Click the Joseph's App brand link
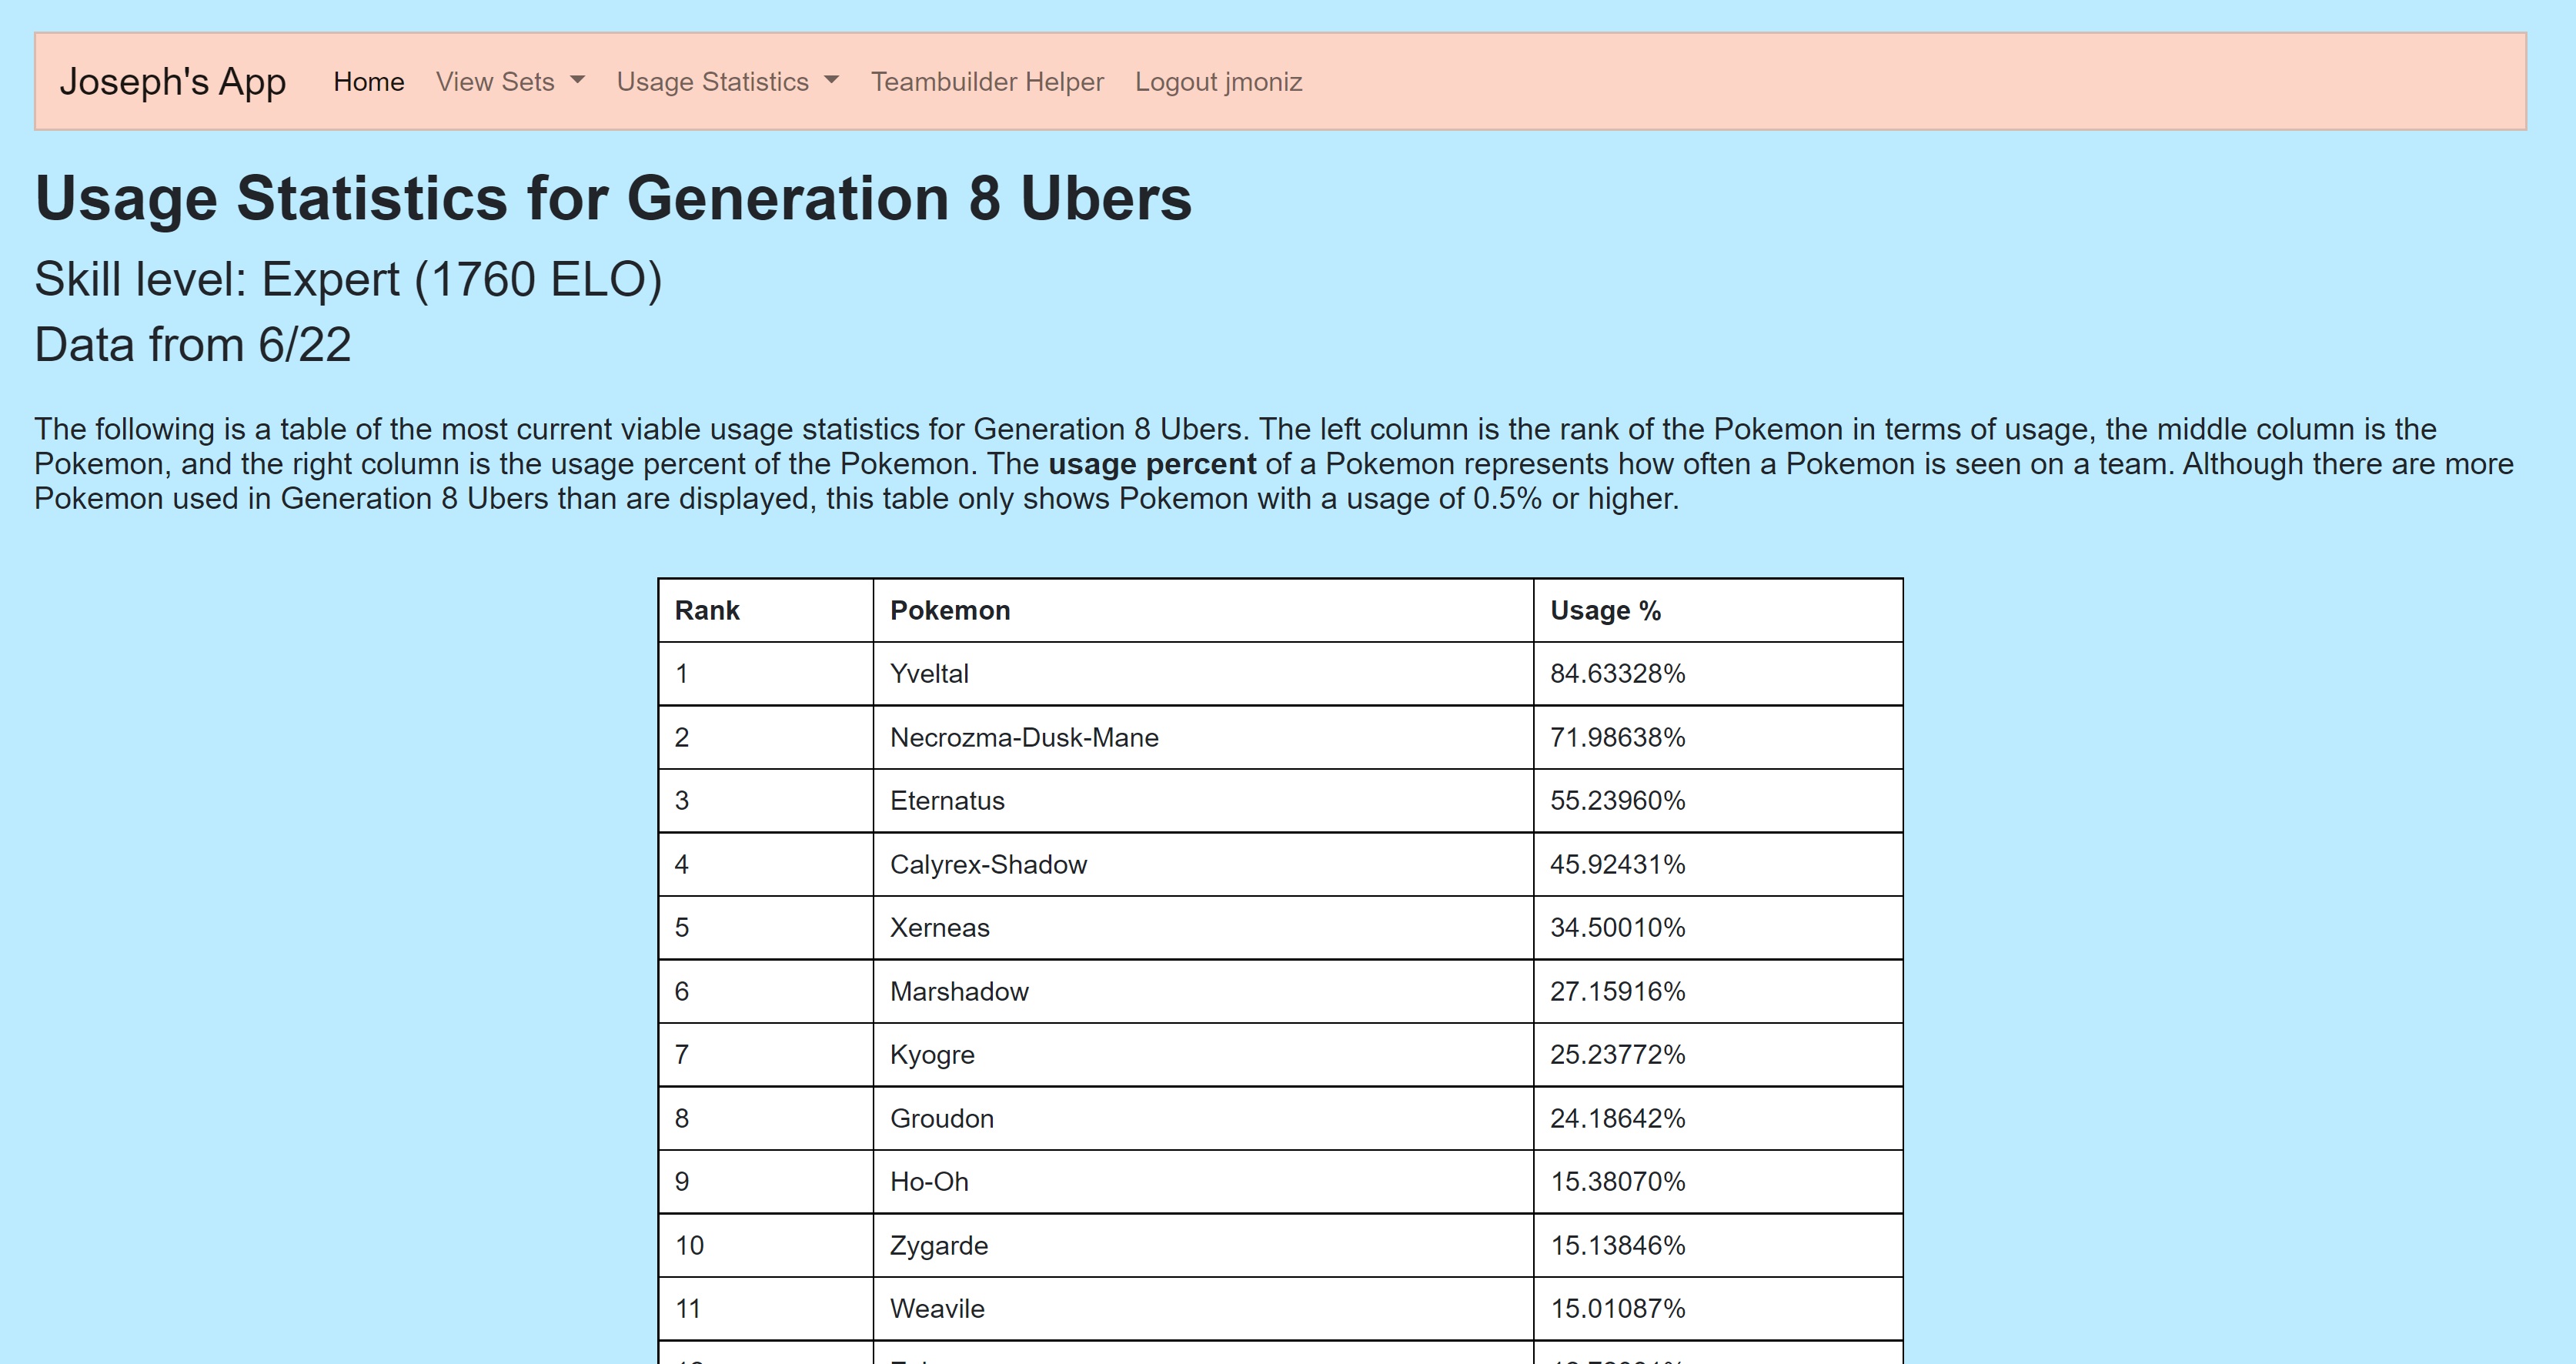2576x1364 pixels. coord(173,82)
